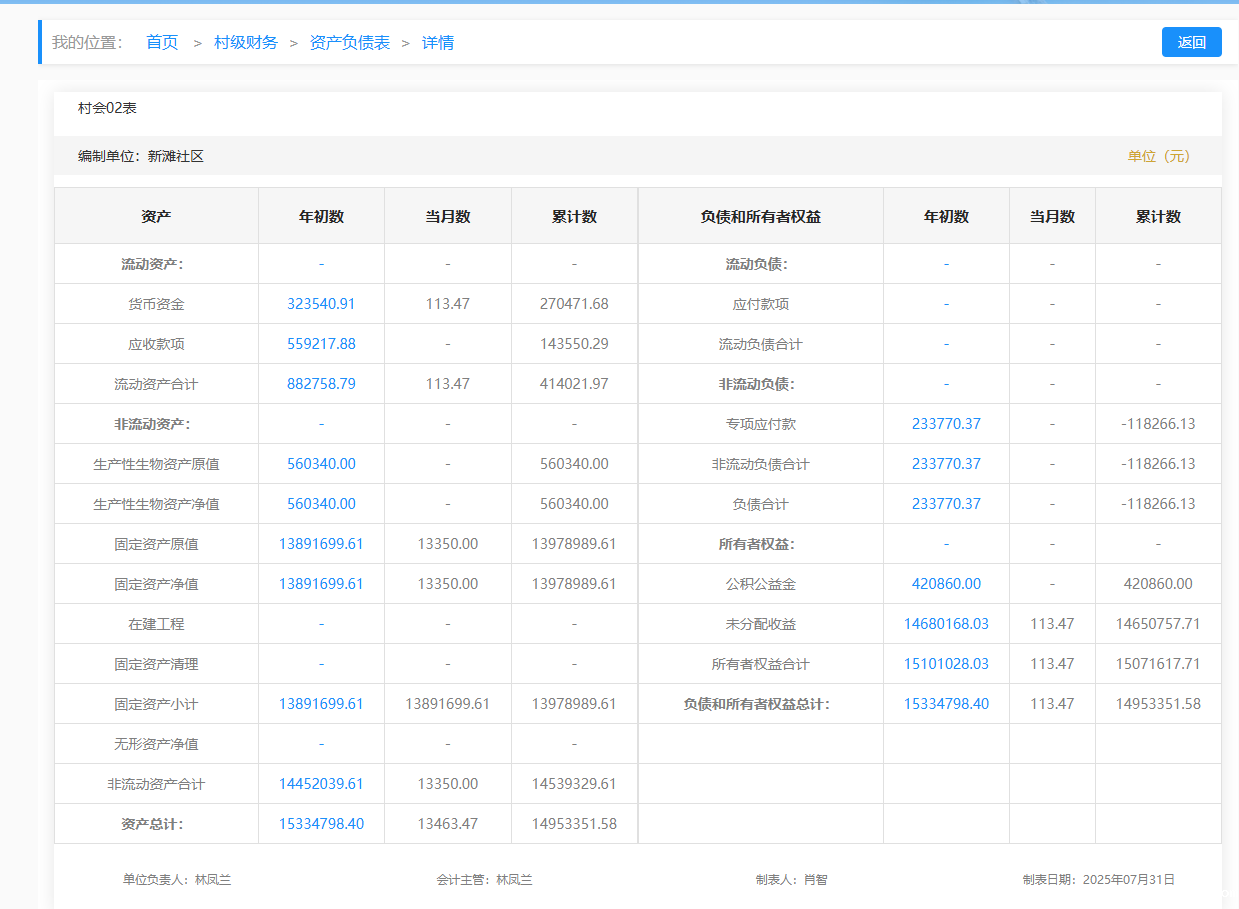Open 负债合计 年初数 link
The height and width of the screenshot is (909, 1239).
click(946, 504)
